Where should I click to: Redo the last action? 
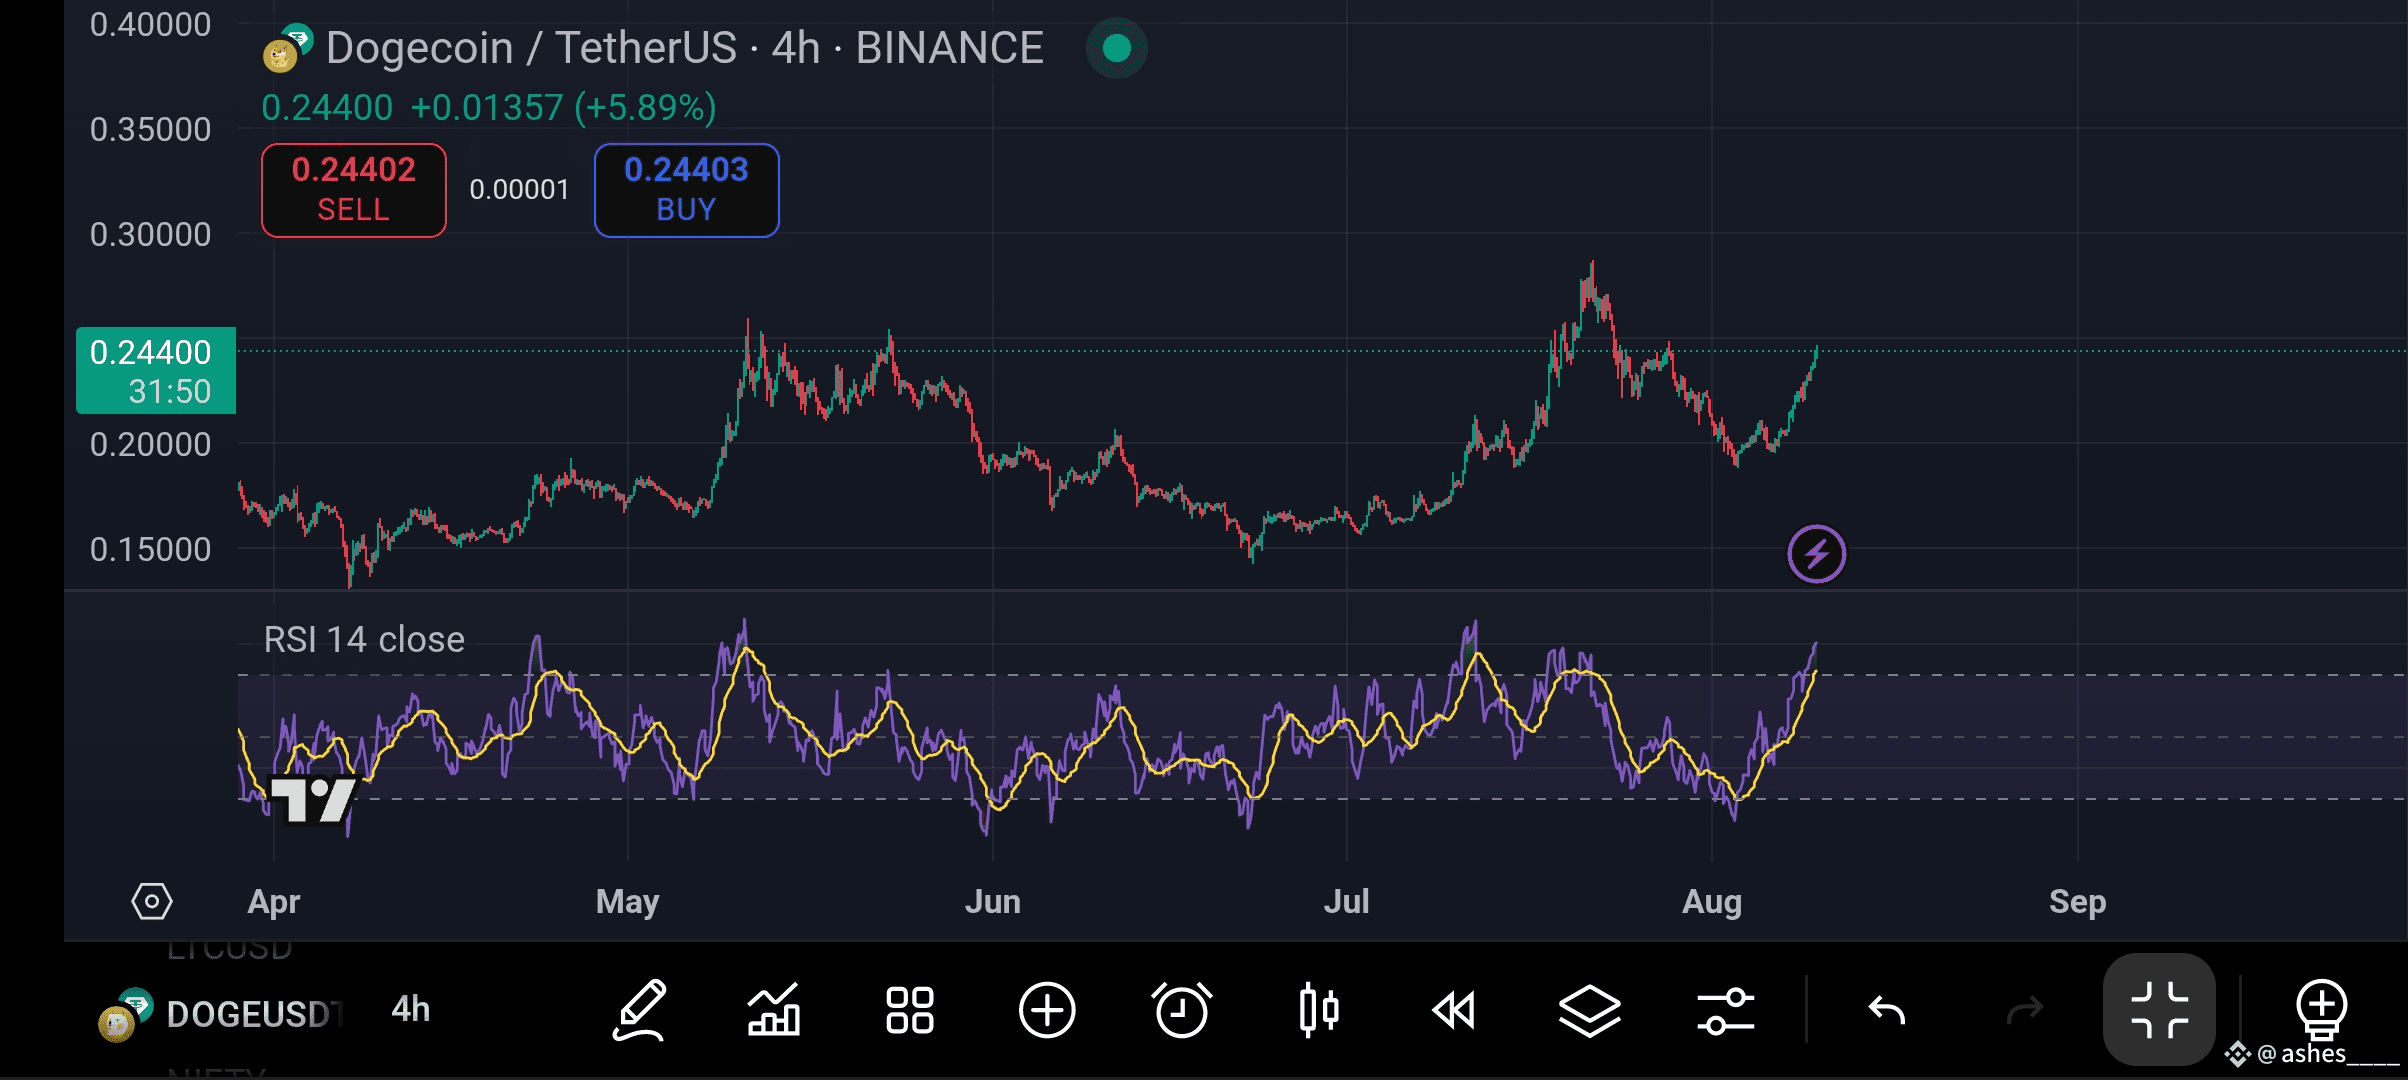click(x=2025, y=1010)
